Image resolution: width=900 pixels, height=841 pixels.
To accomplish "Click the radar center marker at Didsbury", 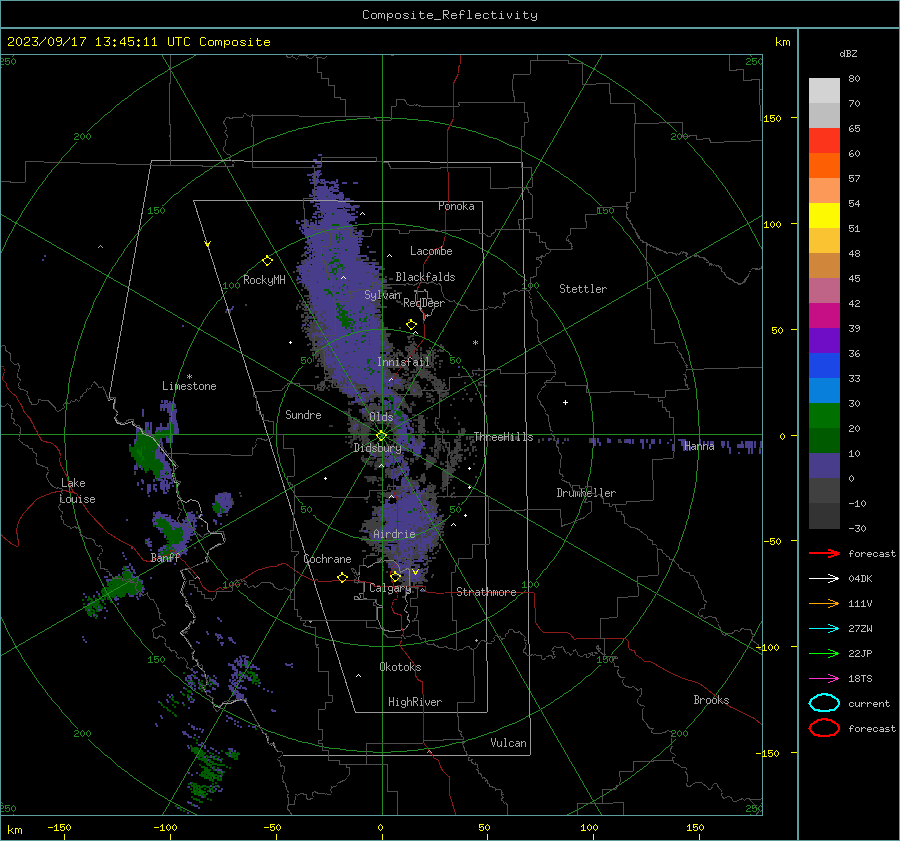I will tap(381, 436).
